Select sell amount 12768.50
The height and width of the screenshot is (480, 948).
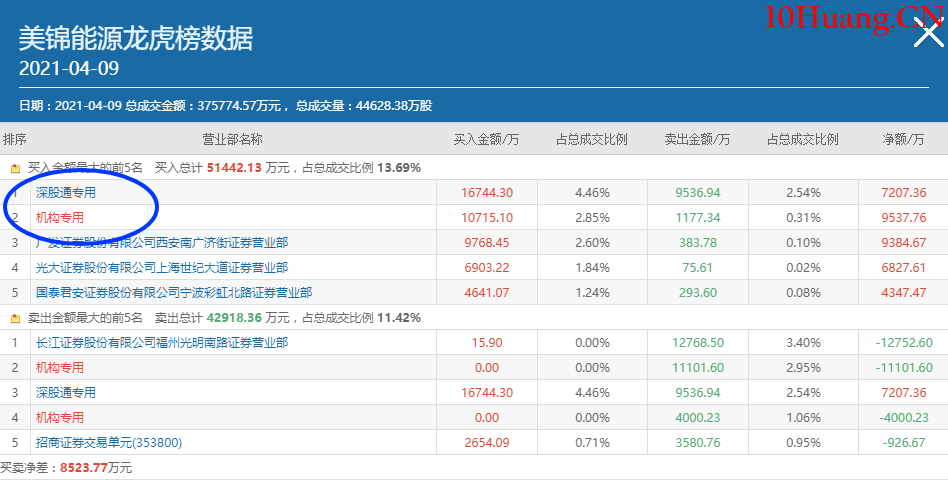tap(698, 343)
